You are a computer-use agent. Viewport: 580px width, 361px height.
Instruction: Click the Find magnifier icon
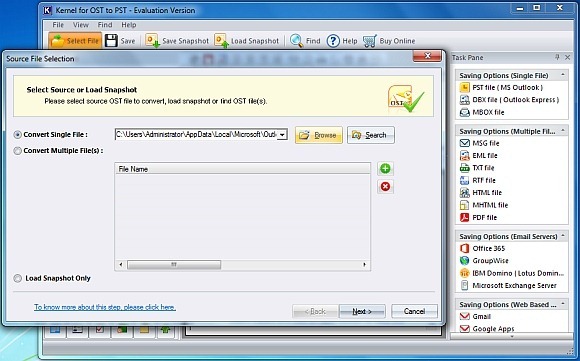point(296,41)
